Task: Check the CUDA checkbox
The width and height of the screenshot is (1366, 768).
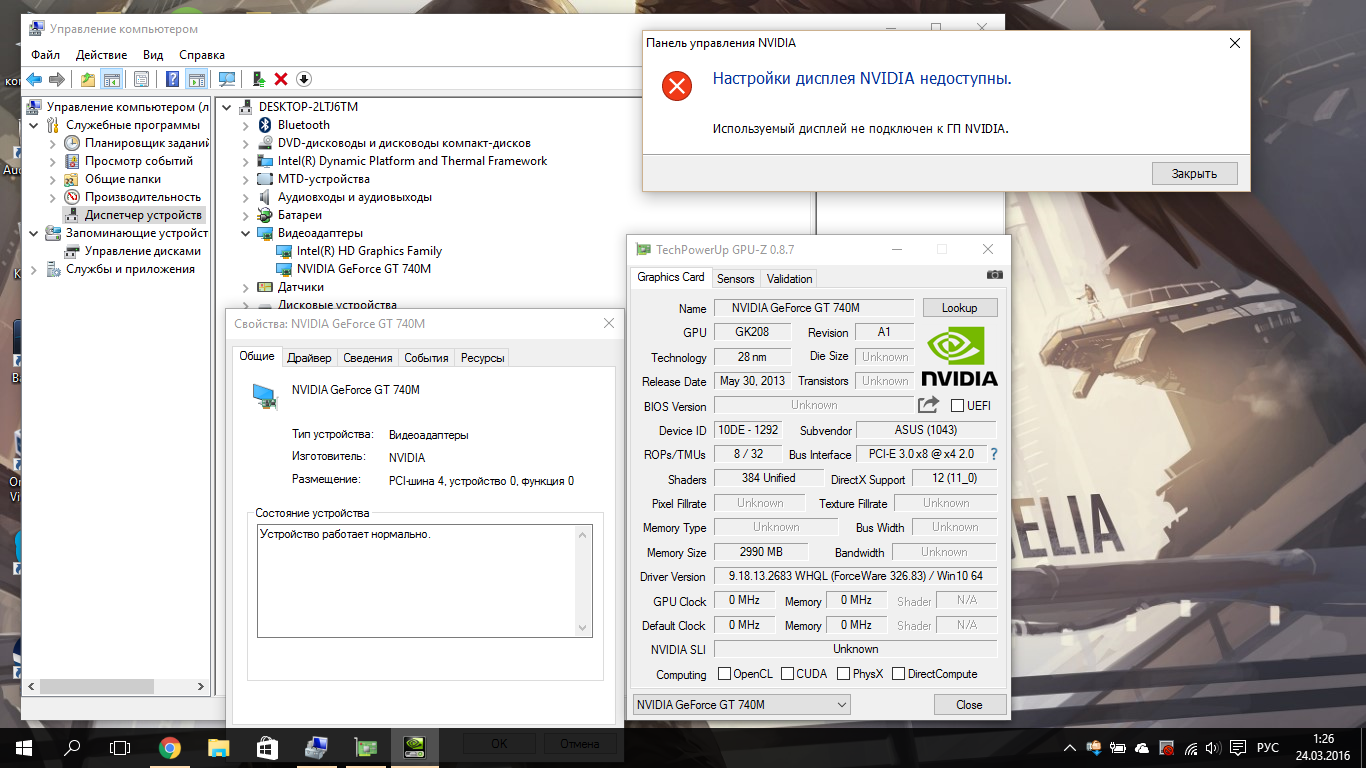Action: 787,674
